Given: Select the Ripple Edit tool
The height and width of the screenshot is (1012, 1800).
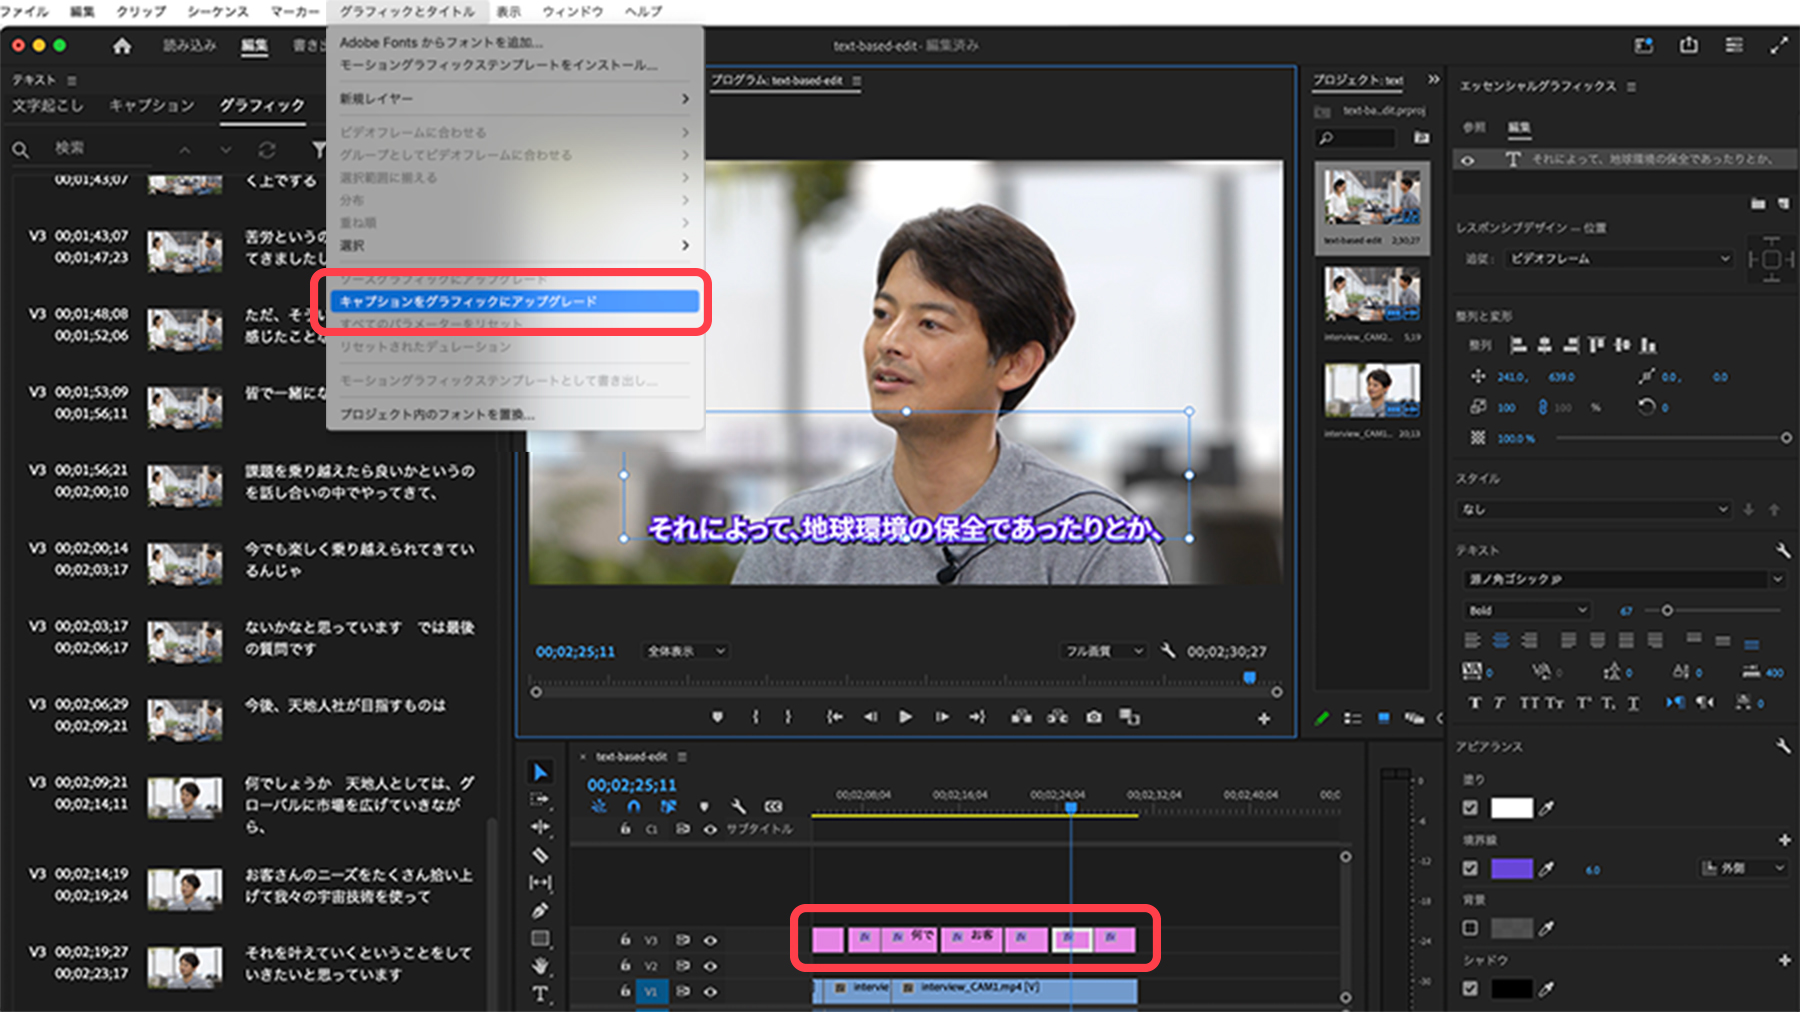Looking at the screenshot, I should point(540,827).
